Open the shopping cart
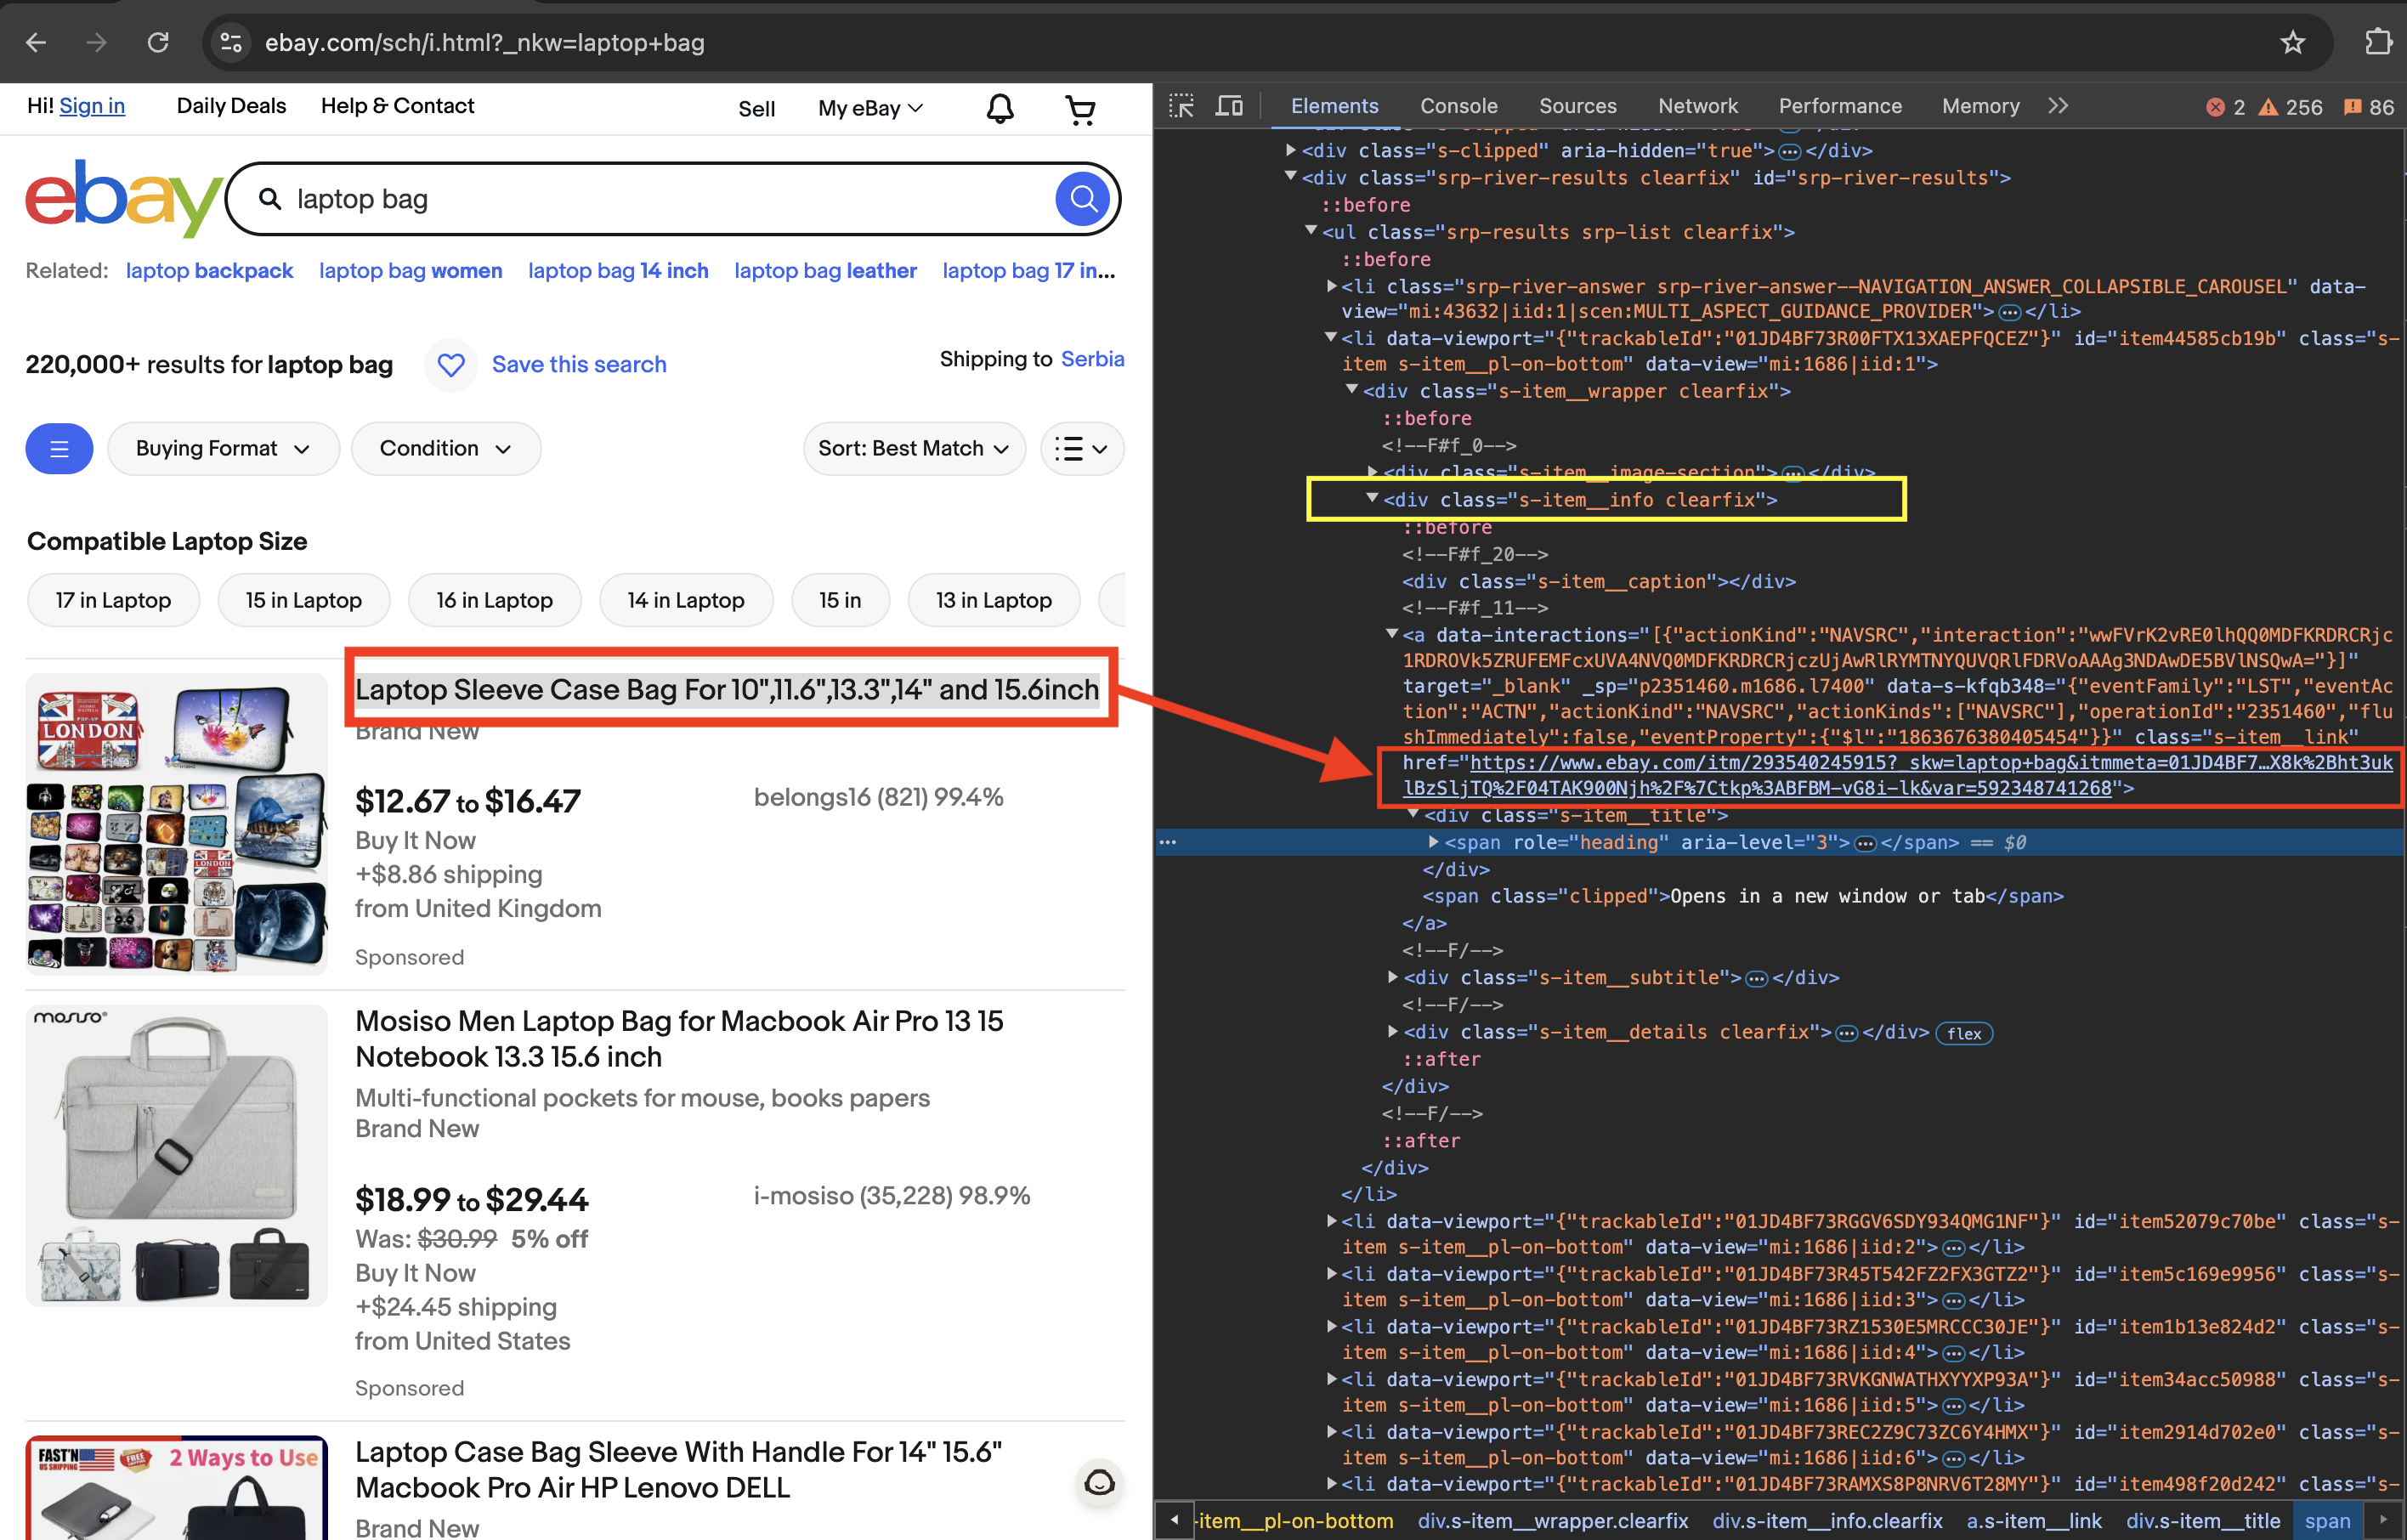Viewport: 2407px width, 1540px height. 1080,108
